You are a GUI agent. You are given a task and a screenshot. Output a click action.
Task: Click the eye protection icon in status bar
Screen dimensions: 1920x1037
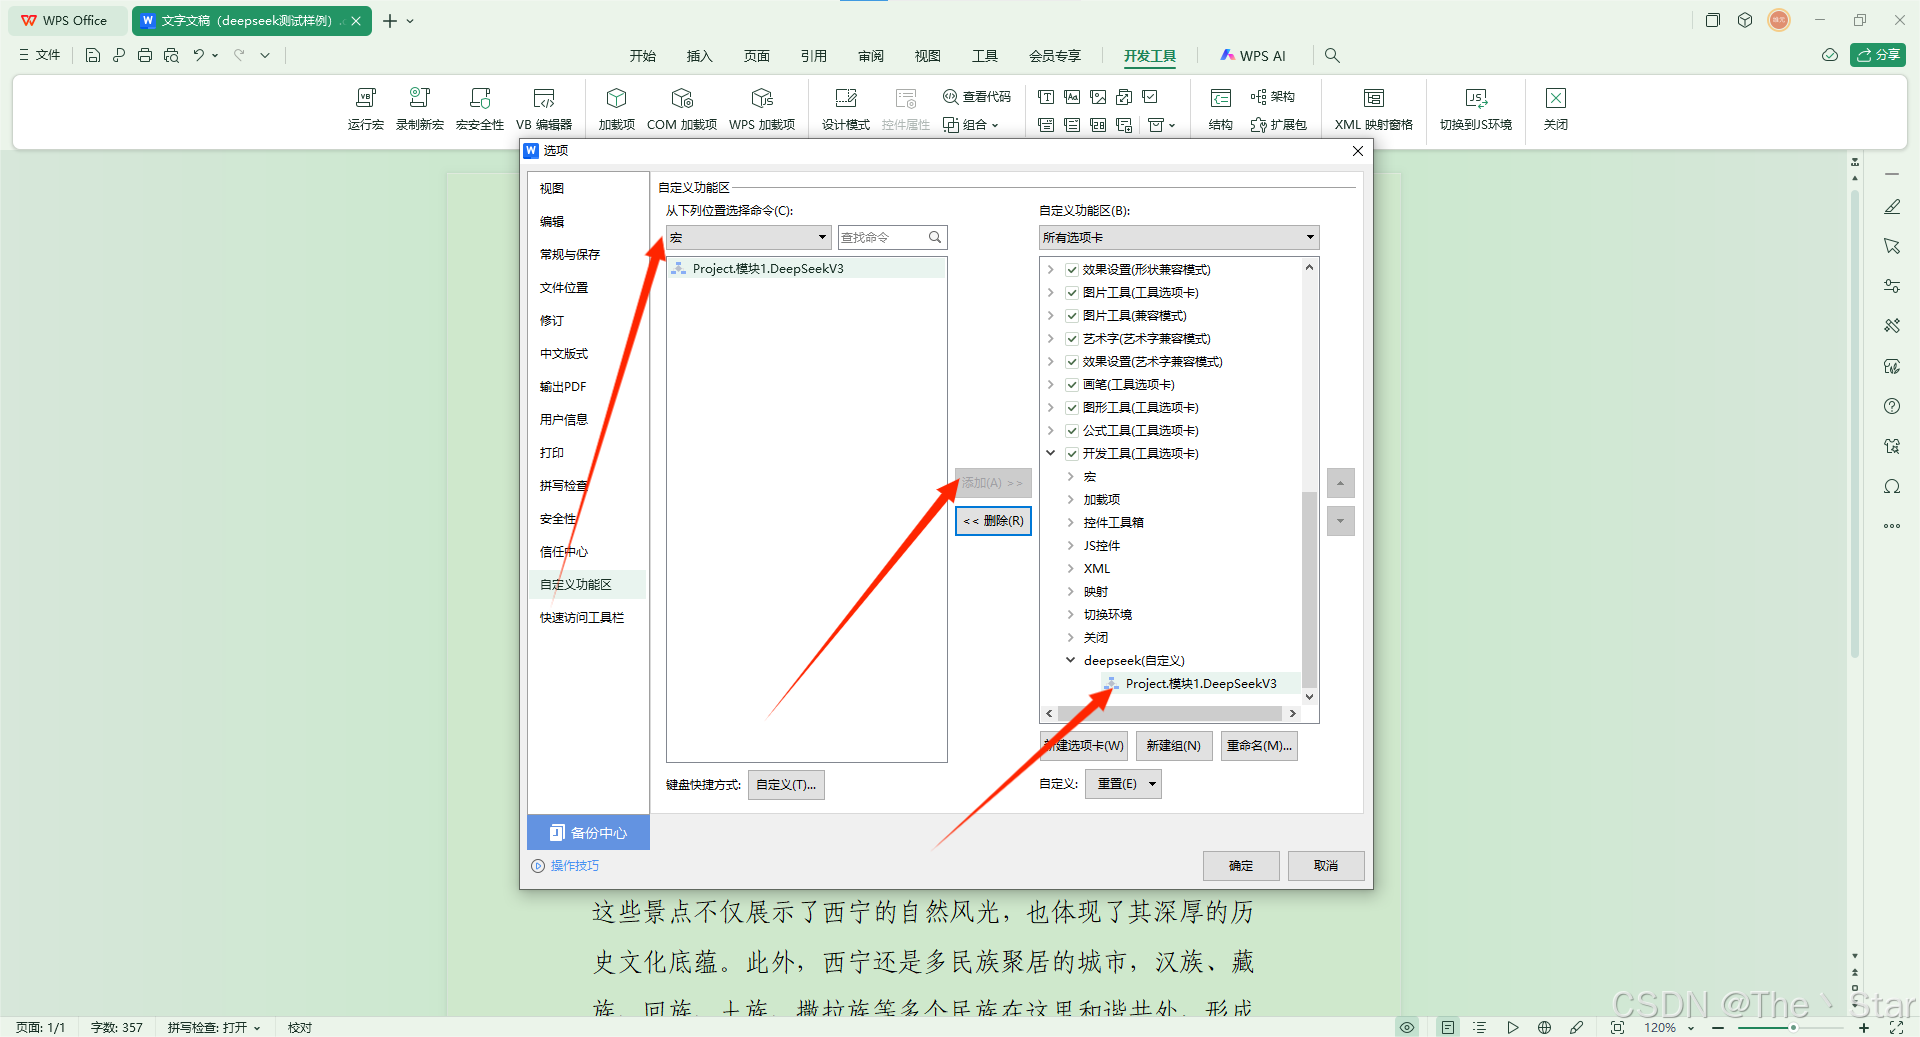[x=1407, y=1027]
